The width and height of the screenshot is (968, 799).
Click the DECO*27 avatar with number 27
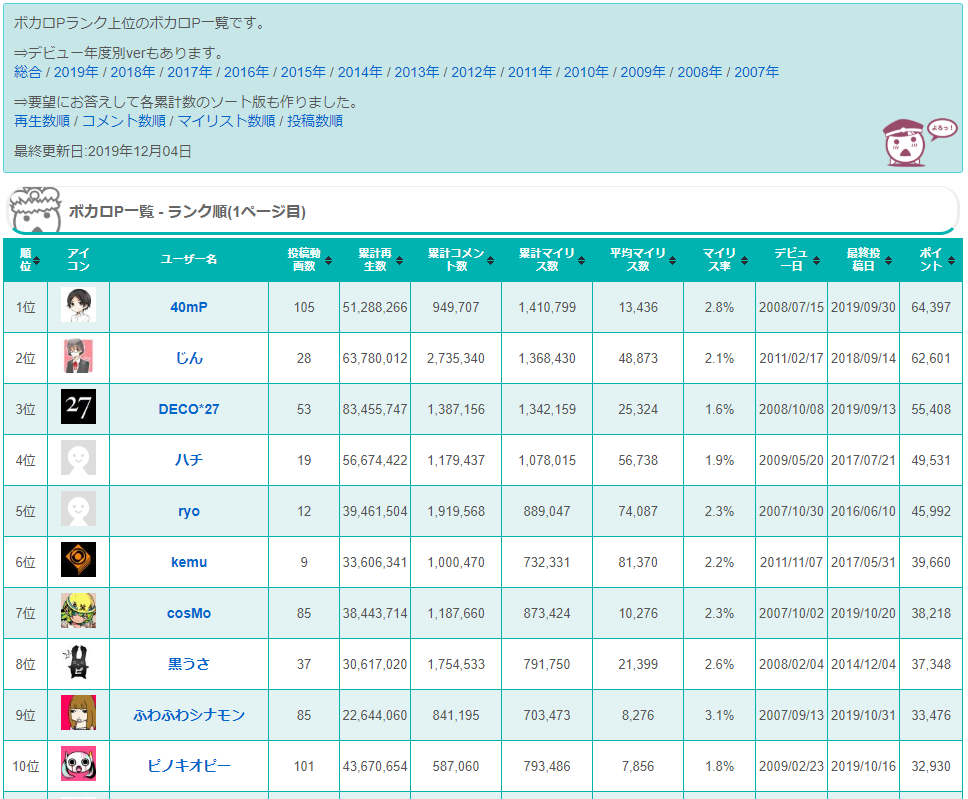78,407
